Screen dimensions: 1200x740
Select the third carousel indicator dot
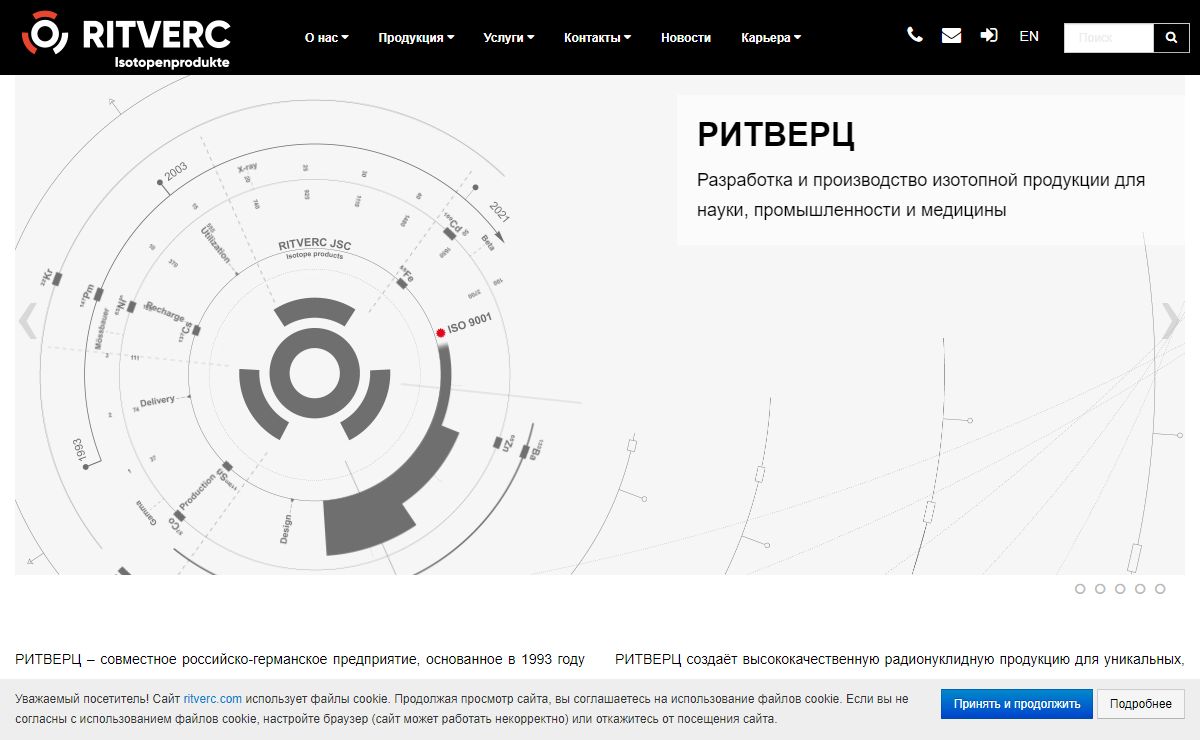point(1120,589)
